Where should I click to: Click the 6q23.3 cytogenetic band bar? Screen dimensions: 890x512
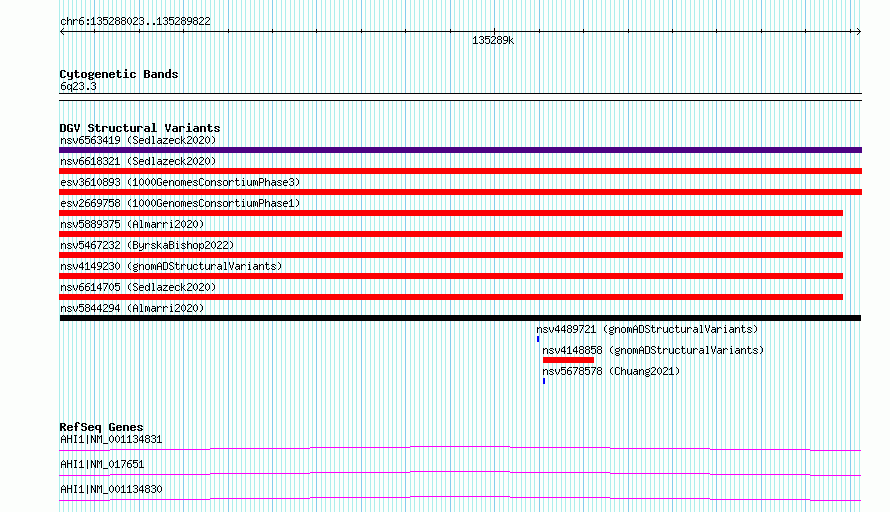pyautogui.click(x=460, y=97)
